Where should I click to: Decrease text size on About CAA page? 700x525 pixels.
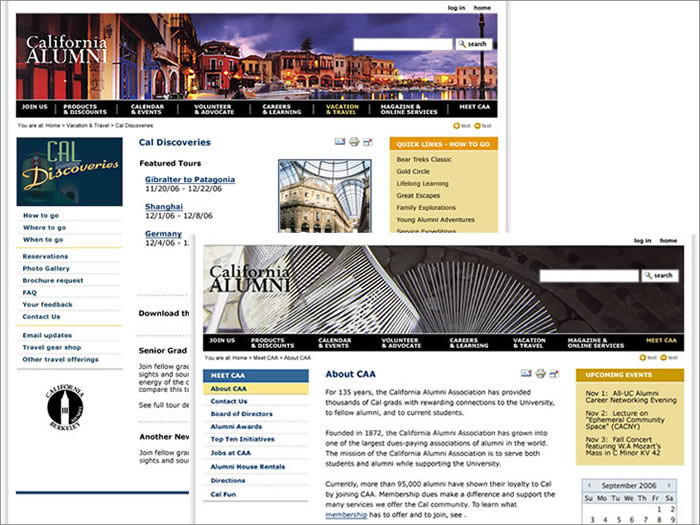pyautogui.click(x=669, y=358)
